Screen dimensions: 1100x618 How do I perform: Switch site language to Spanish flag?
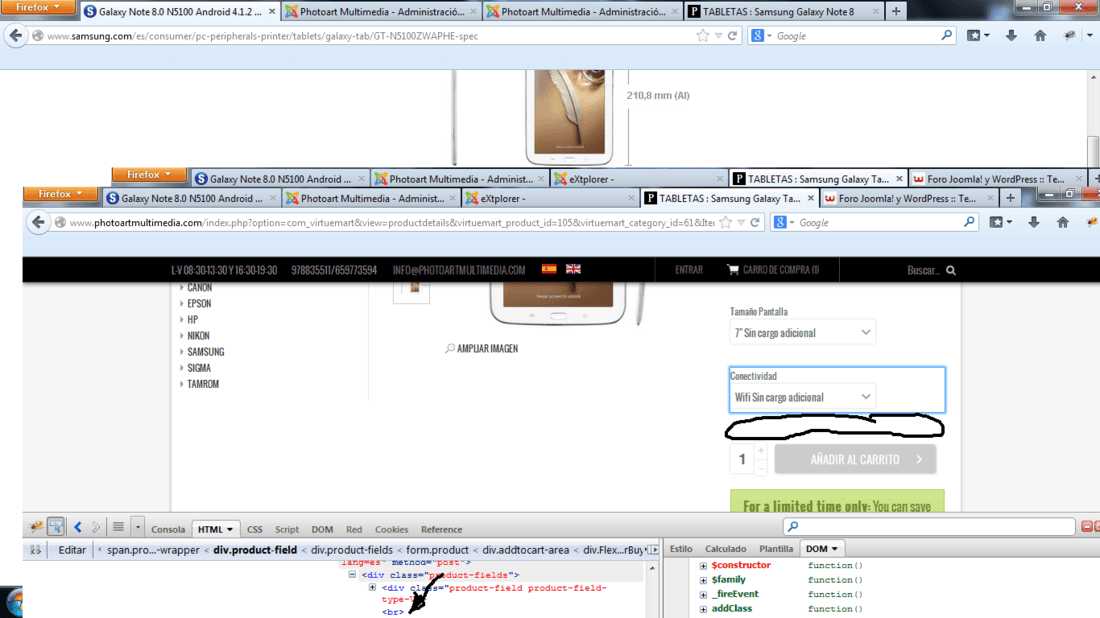click(x=549, y=269)
